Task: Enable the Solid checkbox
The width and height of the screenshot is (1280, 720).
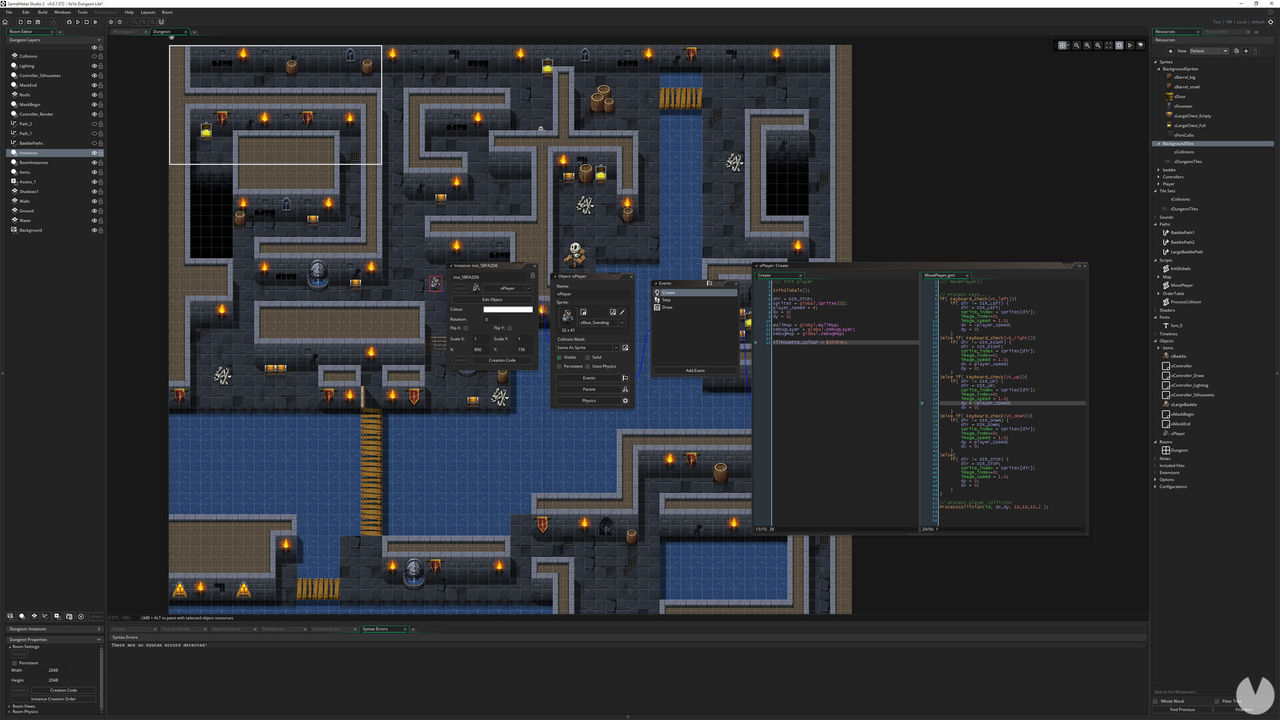Action: click(587, 357)
